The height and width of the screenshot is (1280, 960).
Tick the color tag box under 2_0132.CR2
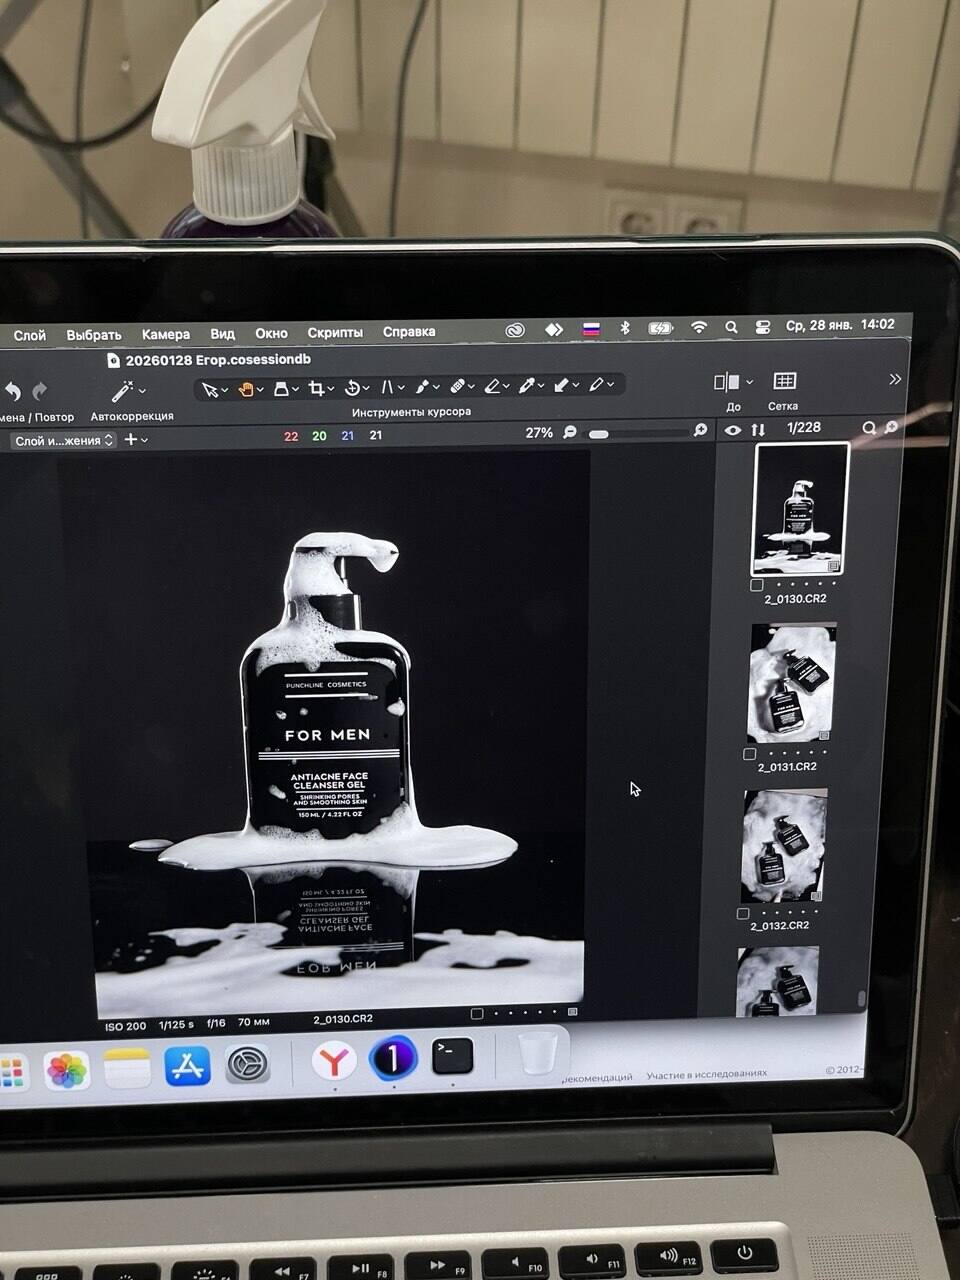743,913
